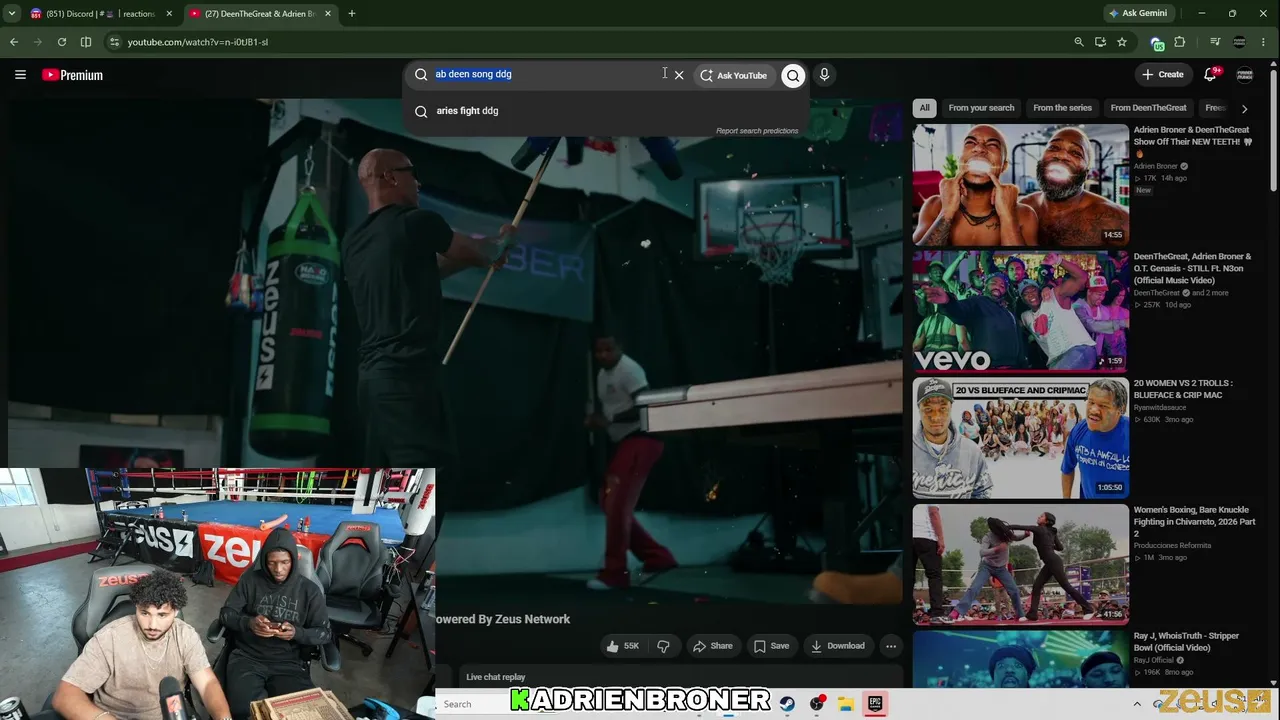The width and height of the screenshot is (1280, 720).
Task: Close the Discord browser tab
Action: (x=169, y=14)
